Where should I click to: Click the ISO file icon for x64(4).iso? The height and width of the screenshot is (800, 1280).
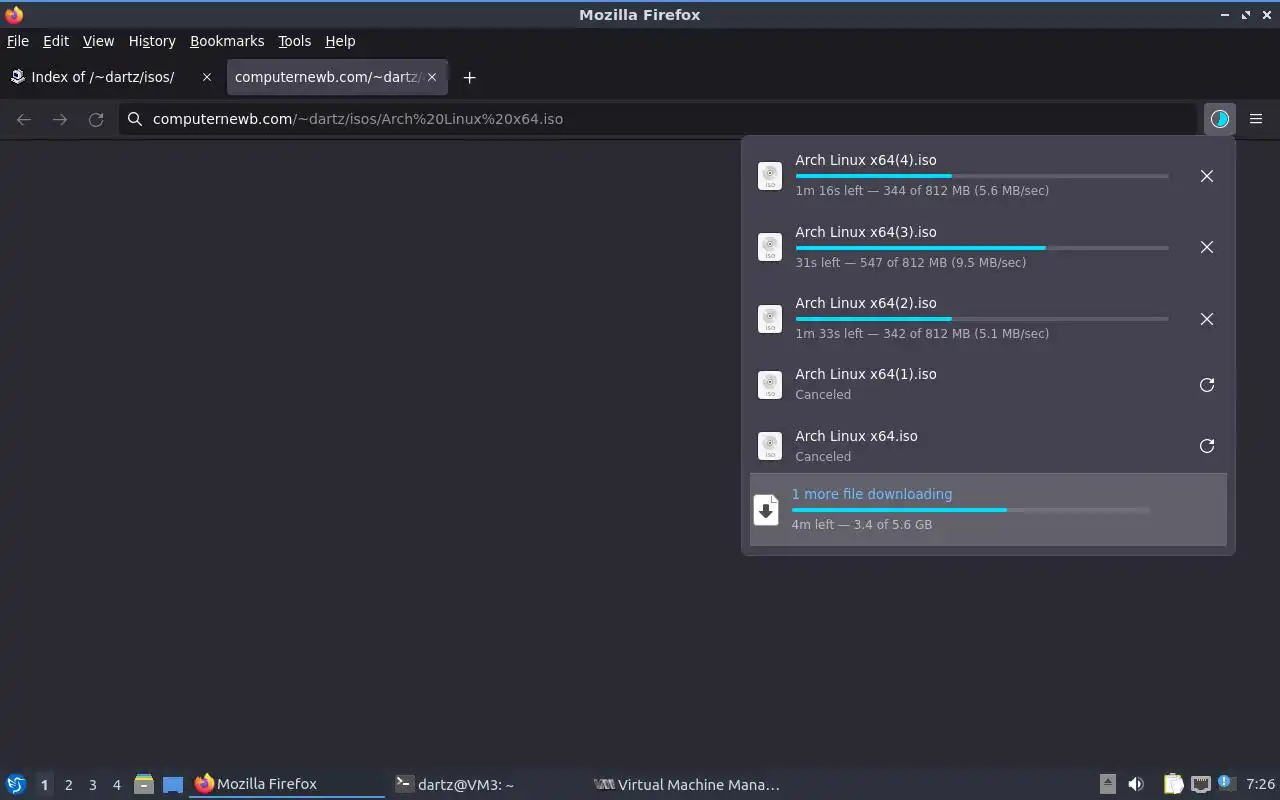point(770,176)
